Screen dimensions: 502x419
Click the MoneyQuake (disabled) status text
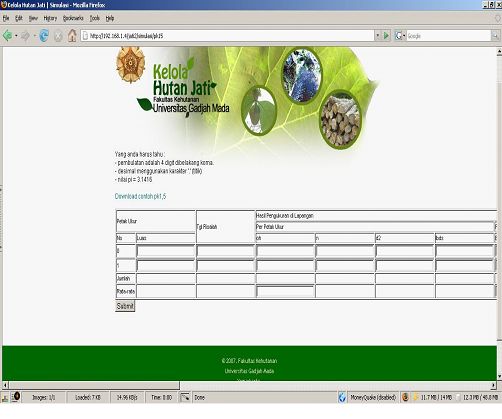373,397
